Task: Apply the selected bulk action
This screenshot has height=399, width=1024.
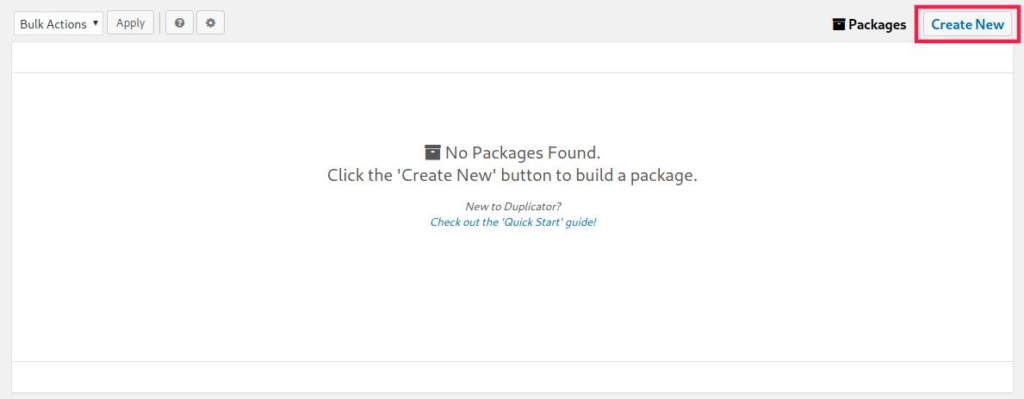Action: 131,23
